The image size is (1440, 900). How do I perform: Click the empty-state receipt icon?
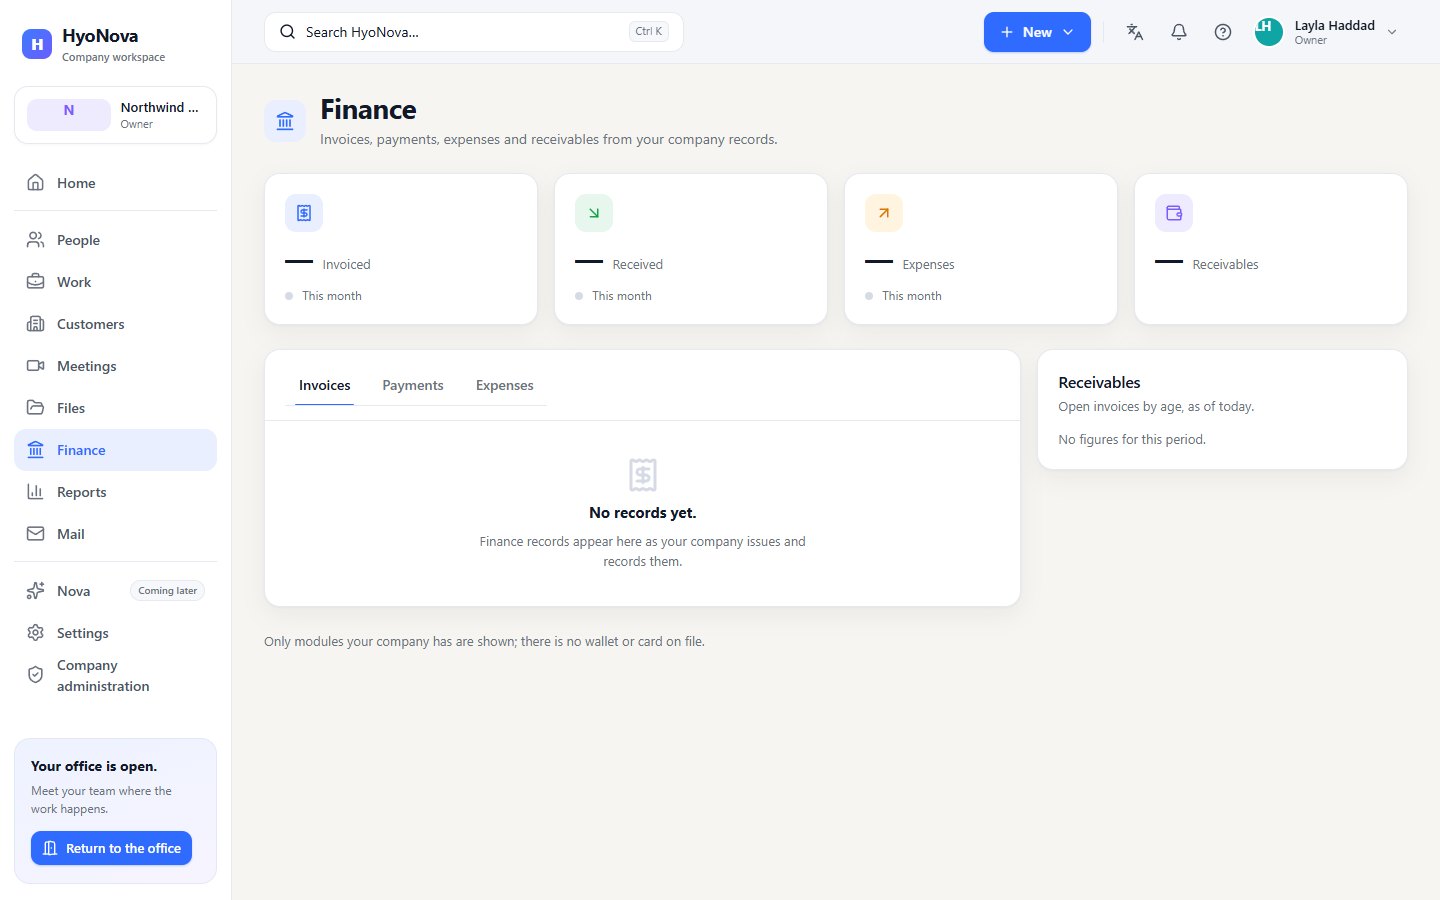tap(643, 475)
